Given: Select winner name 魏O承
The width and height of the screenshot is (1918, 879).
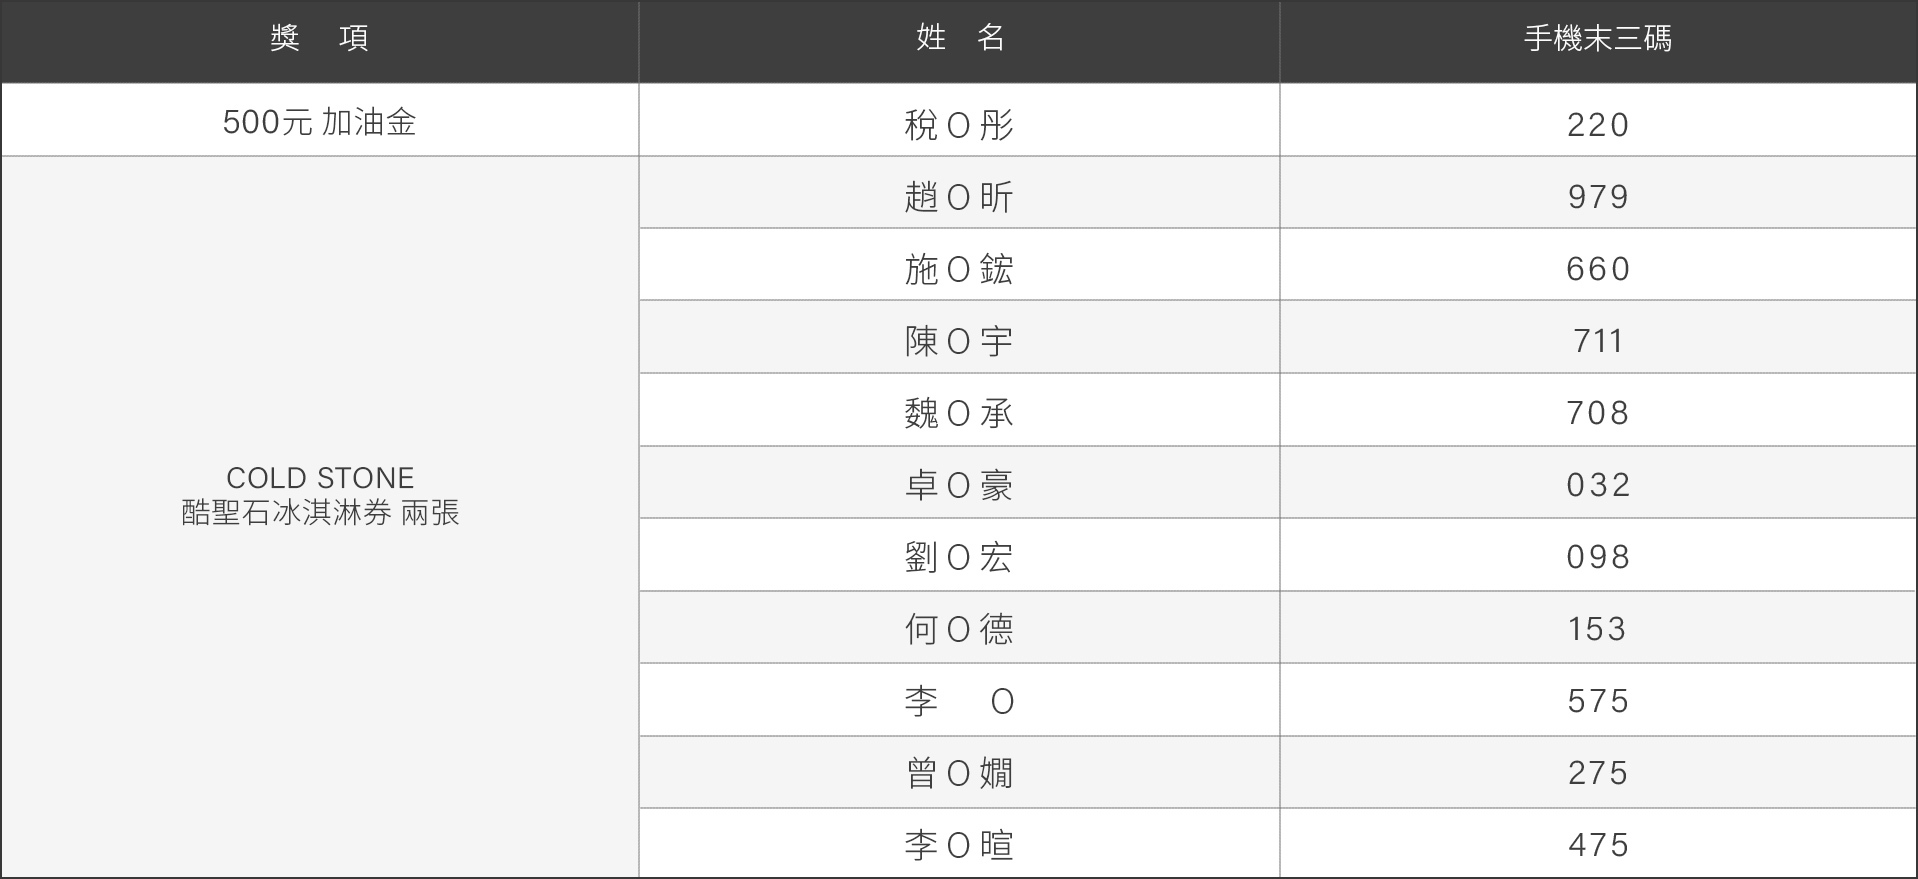Looking at the screenshot, I should [959, 413].
